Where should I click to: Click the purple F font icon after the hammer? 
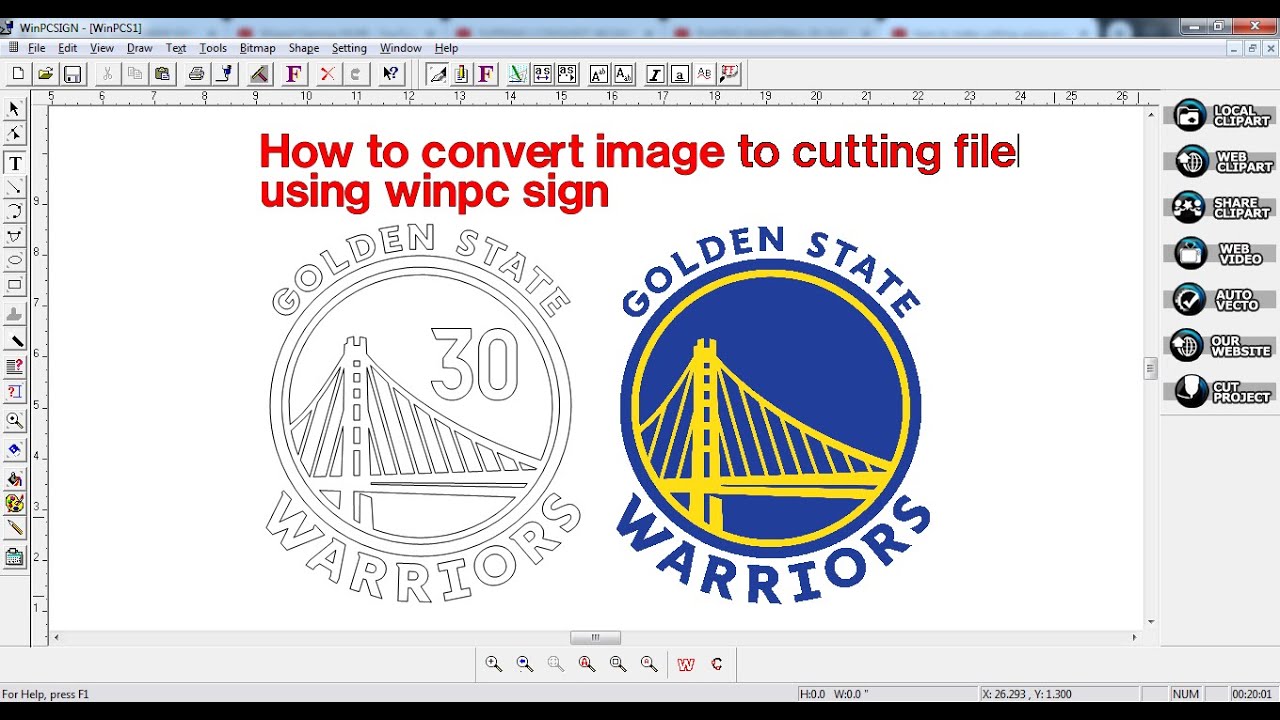293,73
